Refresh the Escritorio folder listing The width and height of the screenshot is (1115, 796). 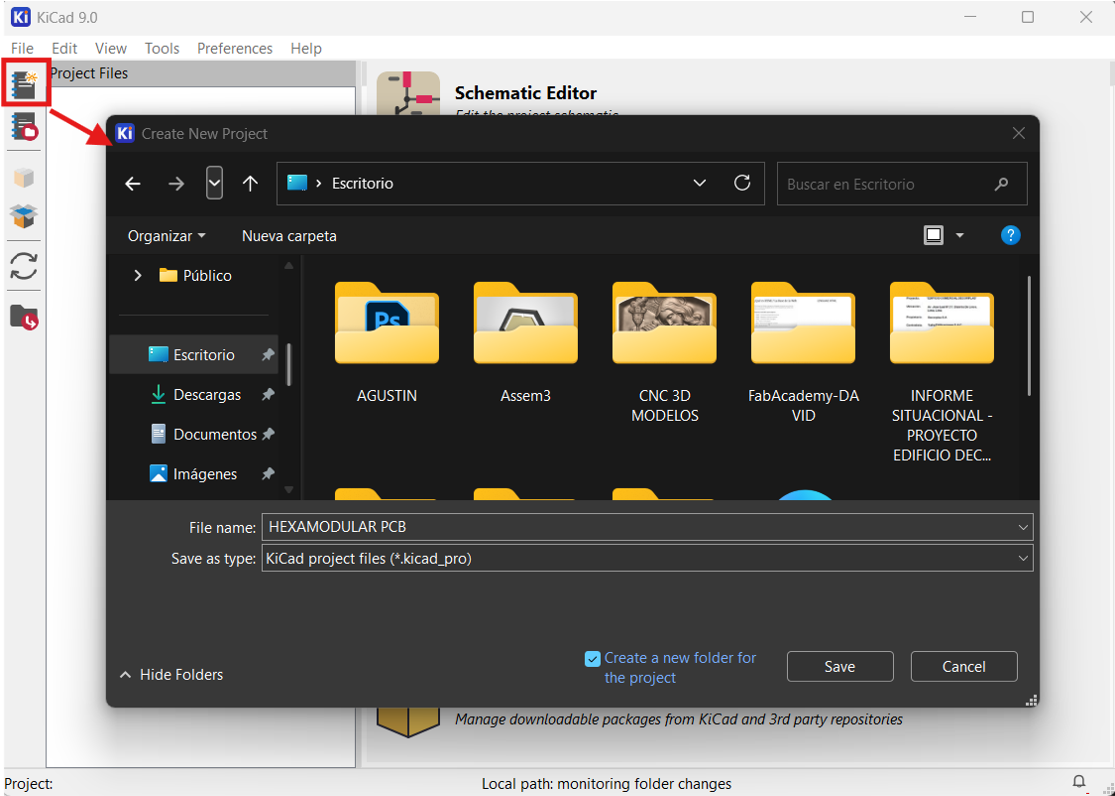[x=742, y=183]
